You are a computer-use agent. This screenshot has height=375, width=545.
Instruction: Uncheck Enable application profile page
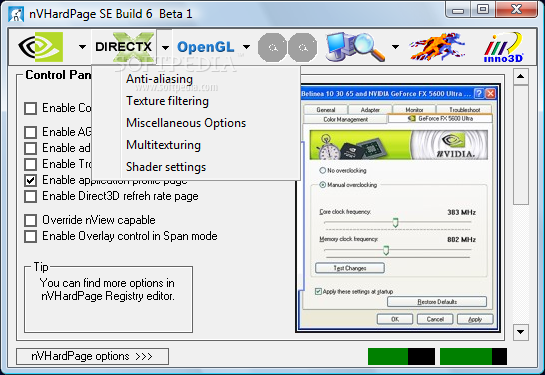coord(31,180)
